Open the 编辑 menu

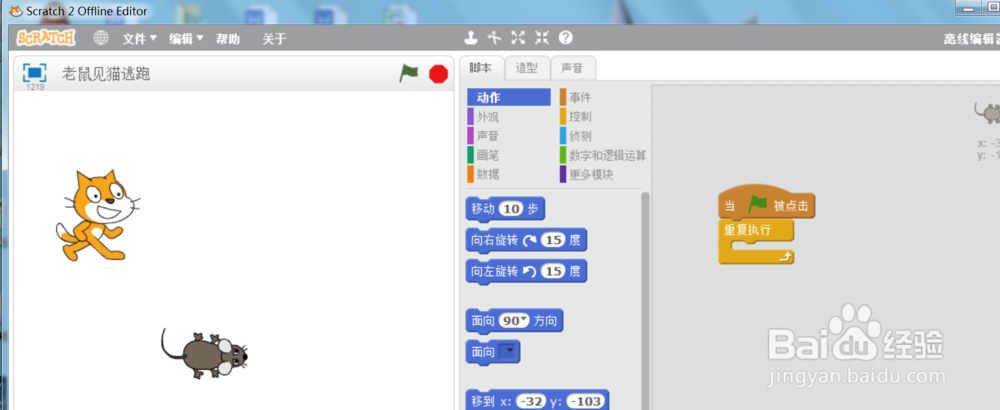click(186, 39)
